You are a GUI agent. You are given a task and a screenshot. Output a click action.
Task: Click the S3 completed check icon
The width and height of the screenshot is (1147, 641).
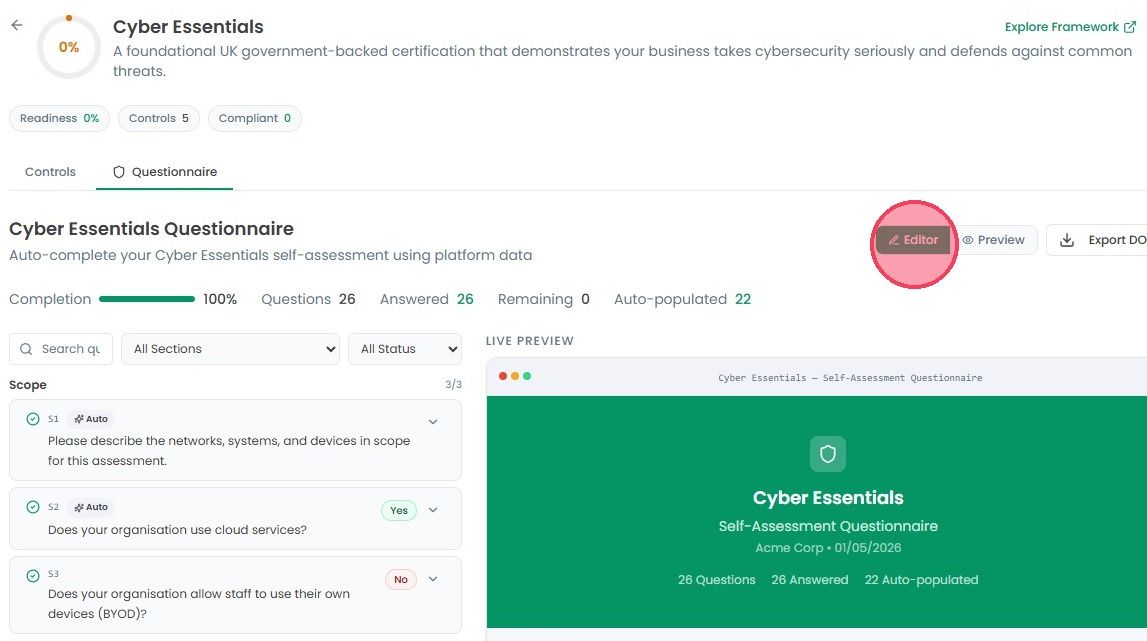pos(33,576)
